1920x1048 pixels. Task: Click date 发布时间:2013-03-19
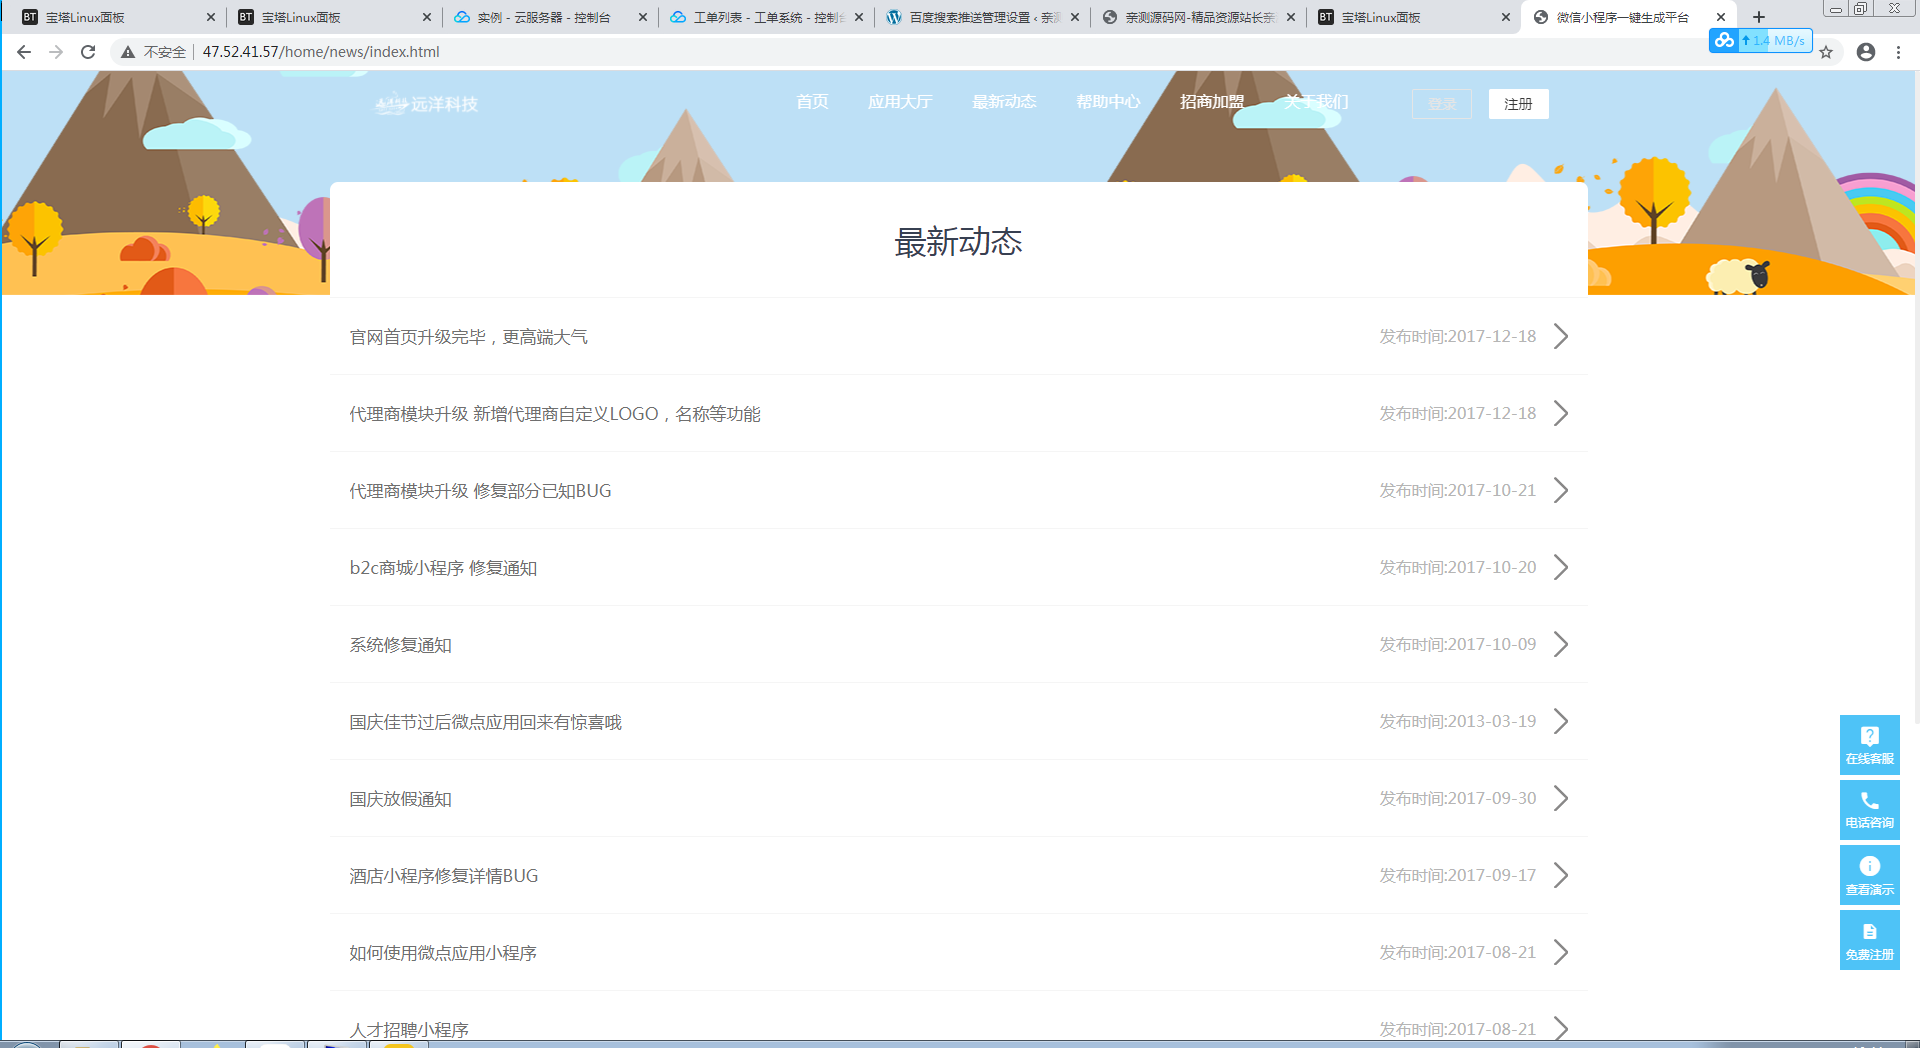click(1457, 721)
